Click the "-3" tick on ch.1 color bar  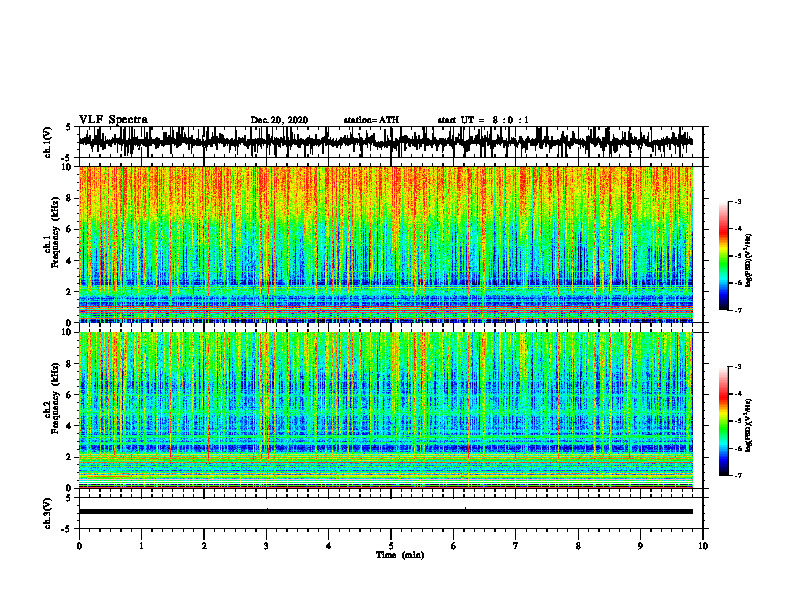pyautogui.click(x=738, y=202)
